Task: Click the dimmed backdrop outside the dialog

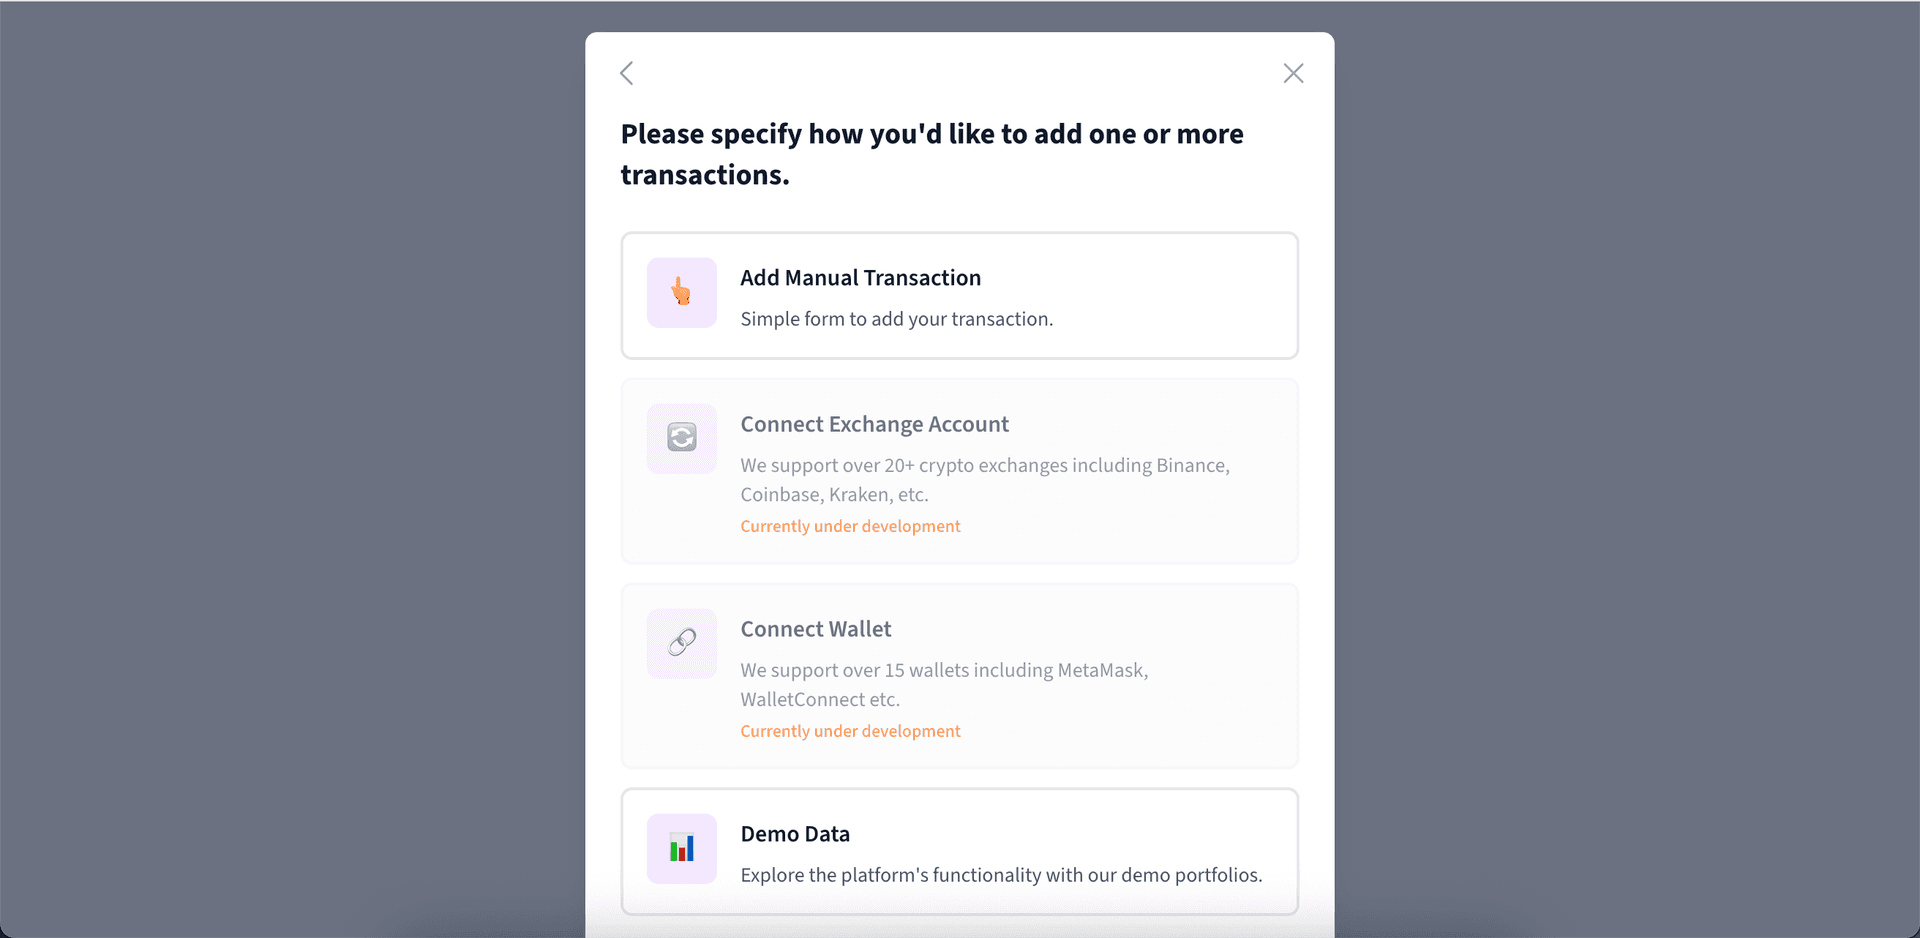Action: pyautogui.click(x=290, y=470)
